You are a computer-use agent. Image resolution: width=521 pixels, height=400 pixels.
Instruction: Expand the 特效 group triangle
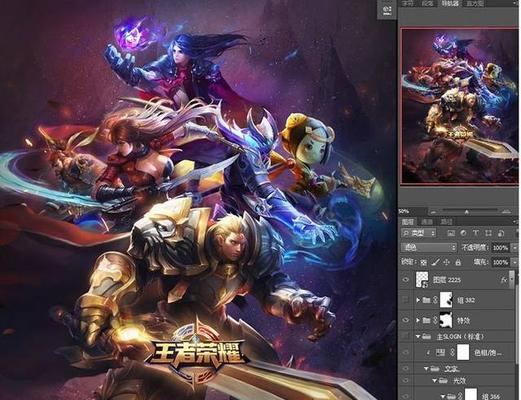(418, 320)
